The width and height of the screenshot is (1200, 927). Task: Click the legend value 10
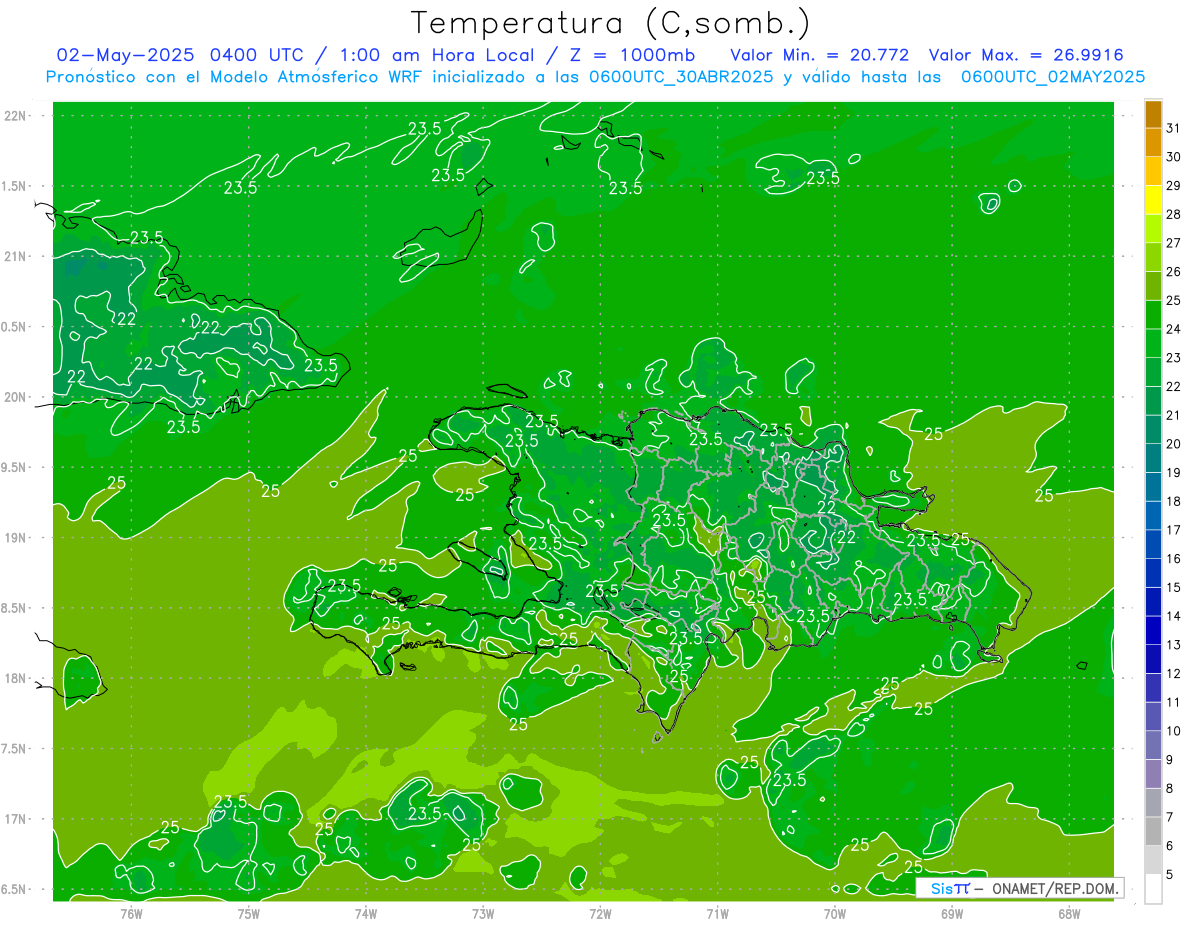pos(1173,731)
